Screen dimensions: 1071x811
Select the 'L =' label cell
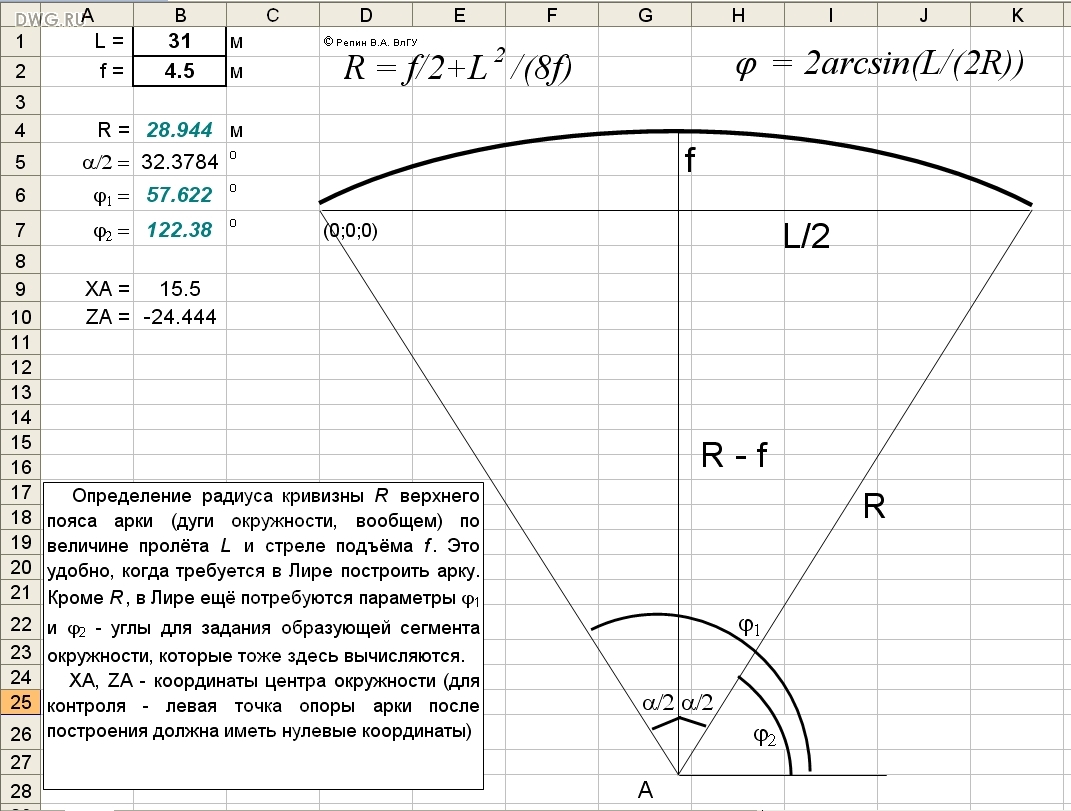pyautogui.click(x=87, y=41)
